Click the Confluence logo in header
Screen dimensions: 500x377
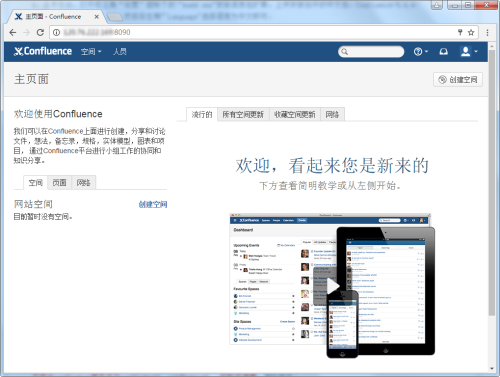pos(43,51)
